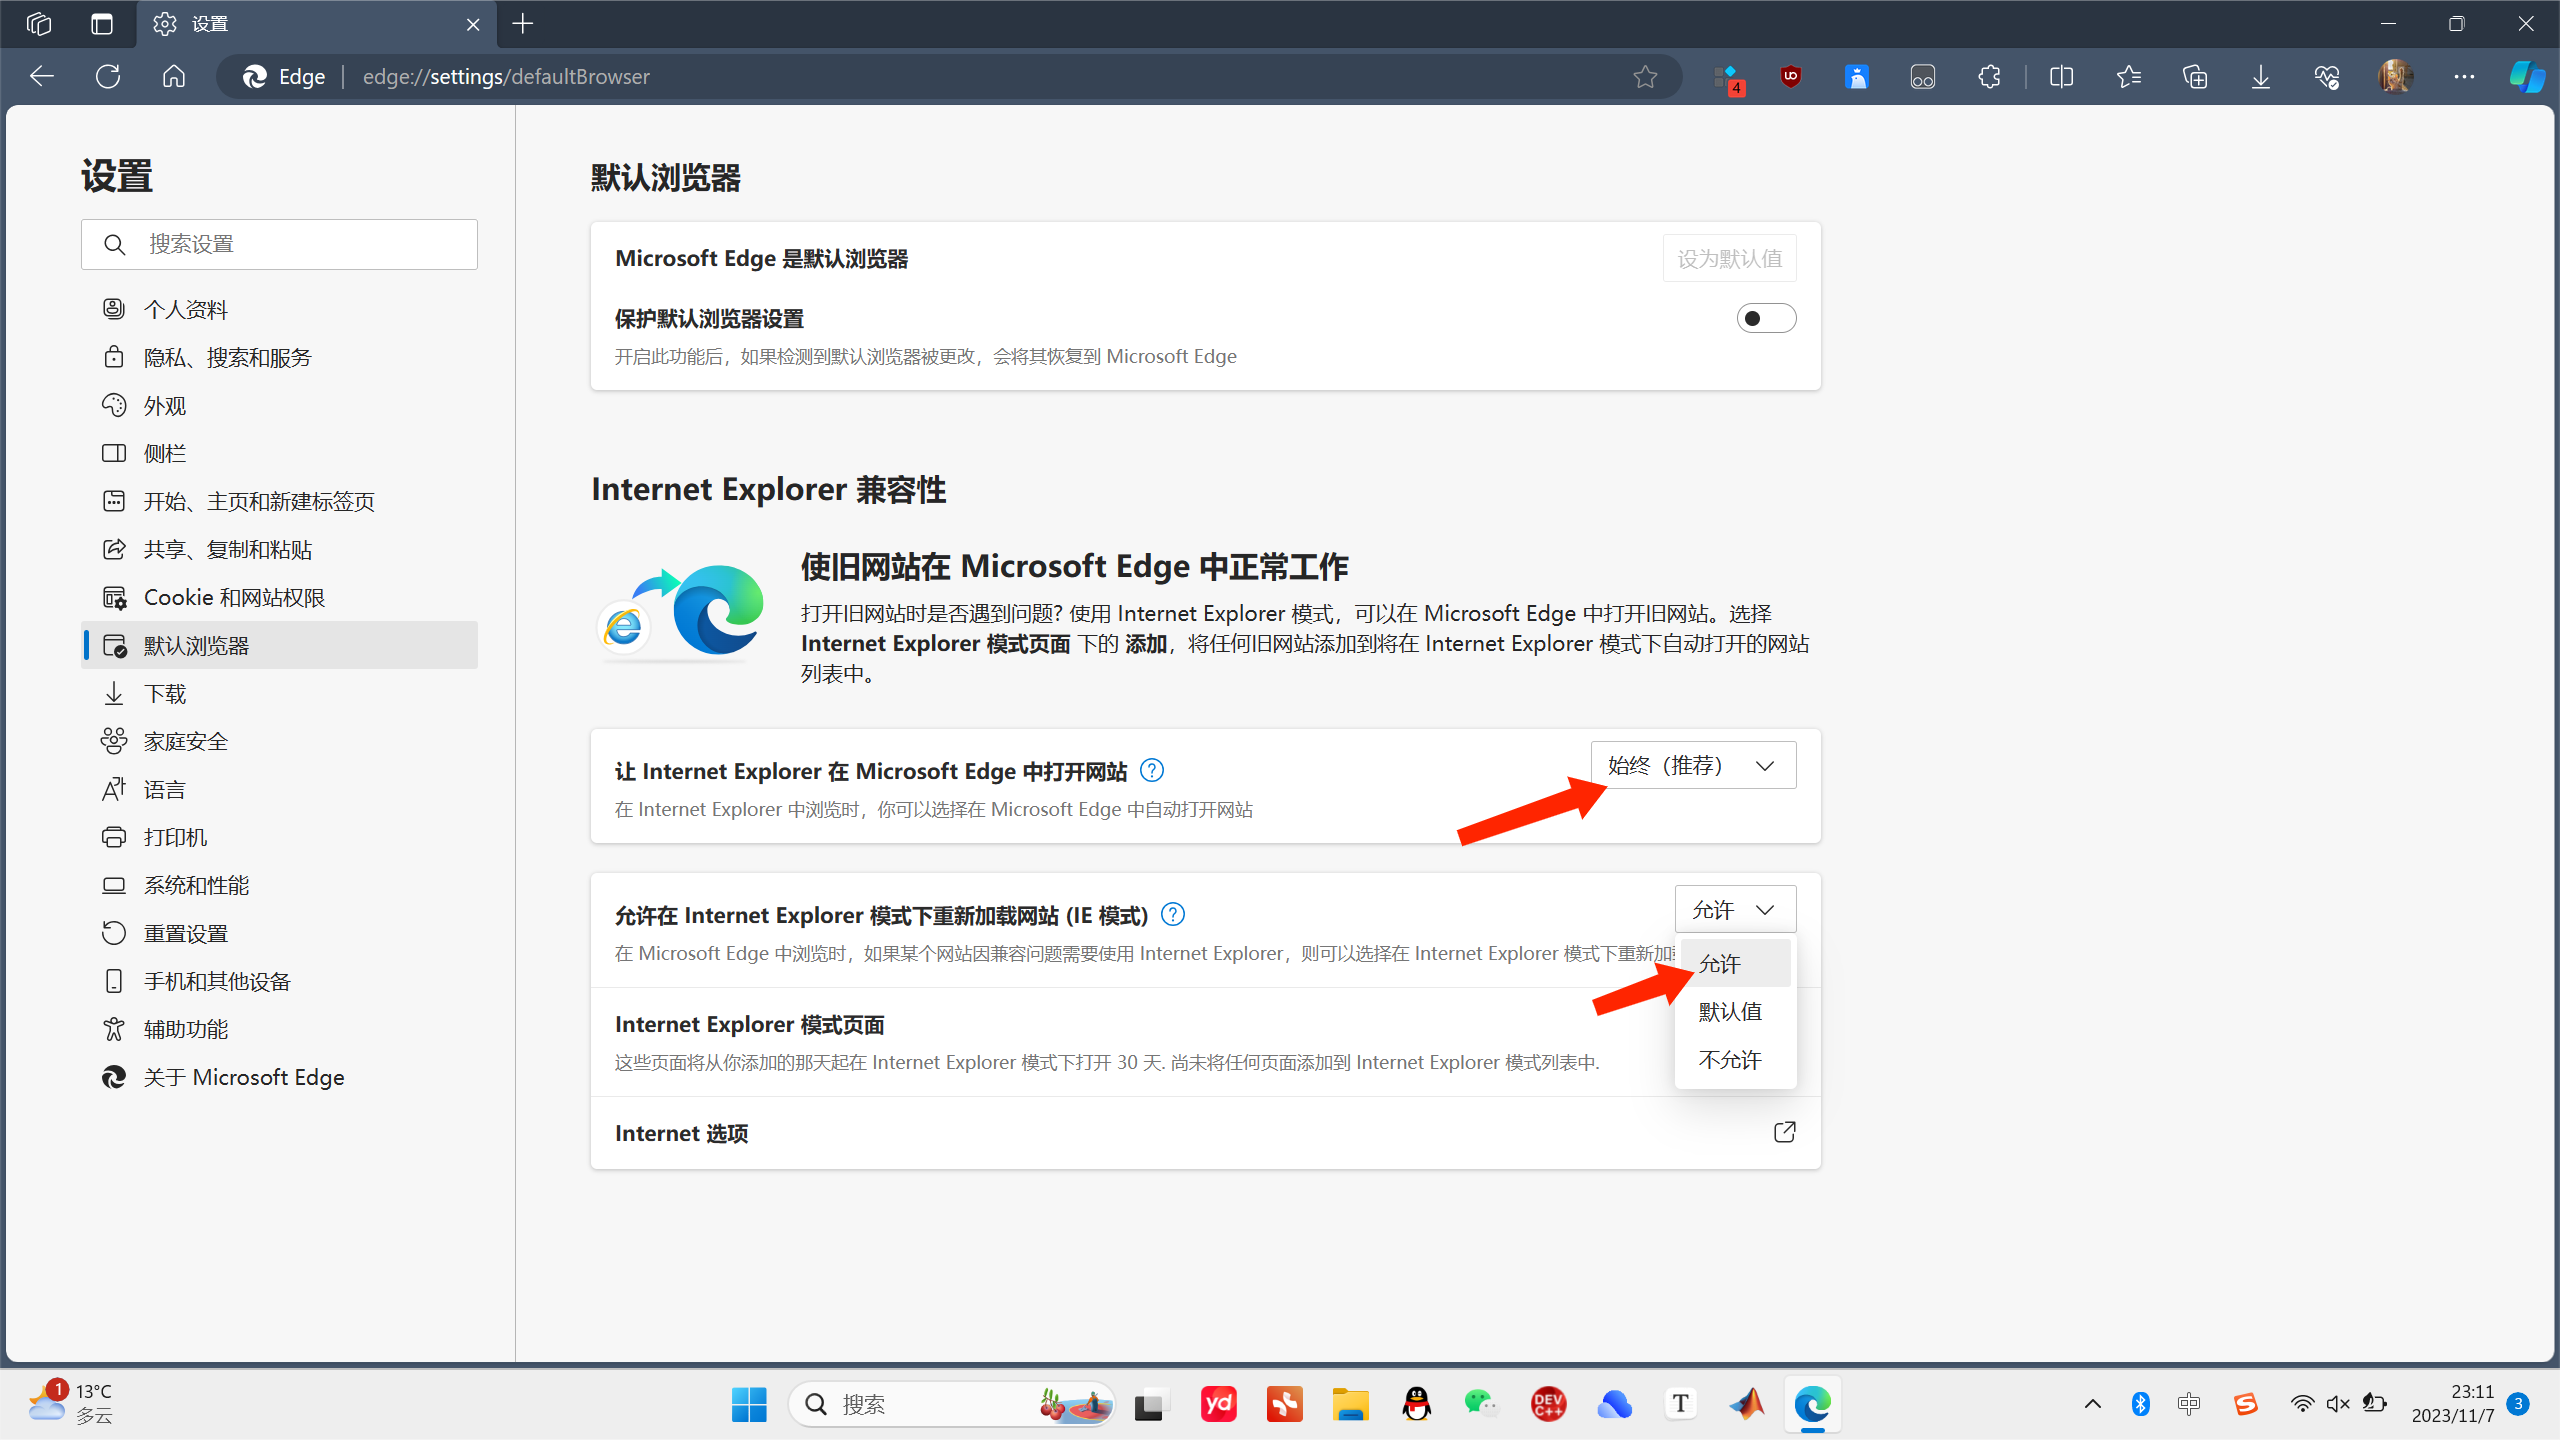Click the browser Back arrow
Screen dimensions: 2560x1440
pos(41,77)
